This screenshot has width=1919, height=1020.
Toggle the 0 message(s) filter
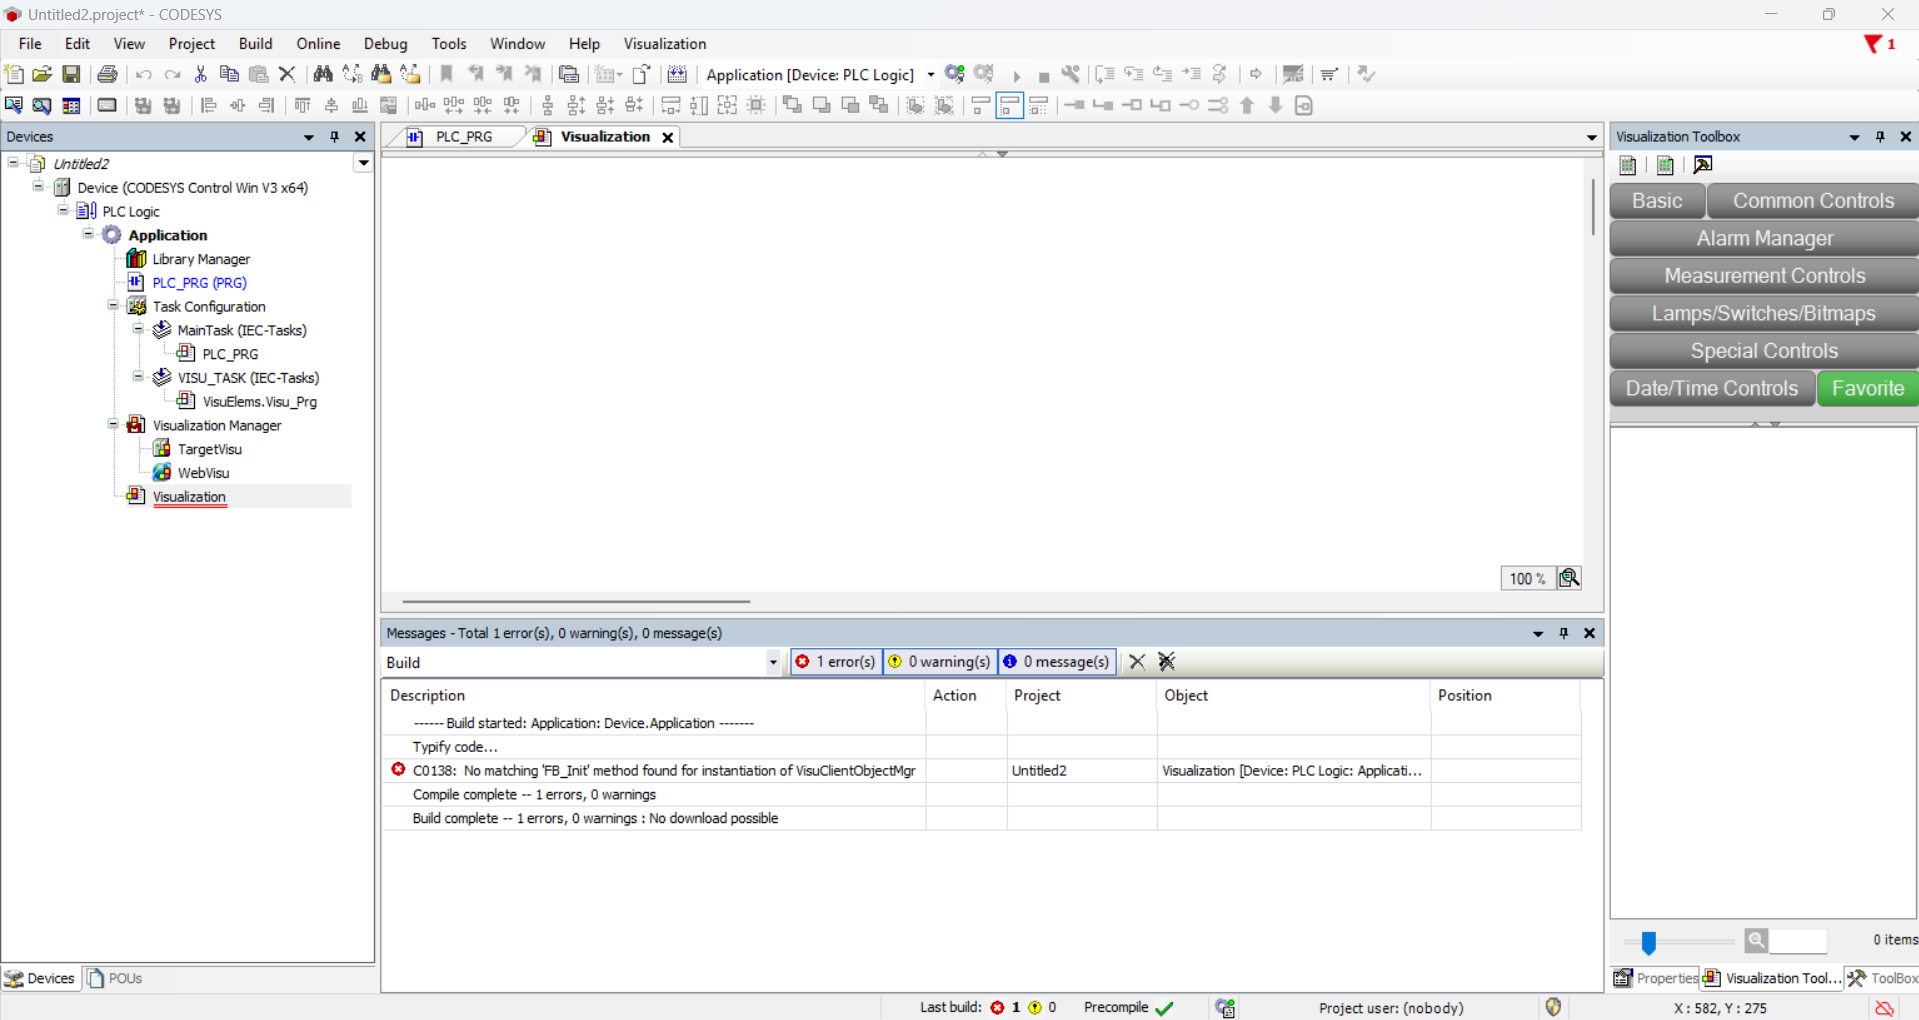click(x=1056, y=661)
